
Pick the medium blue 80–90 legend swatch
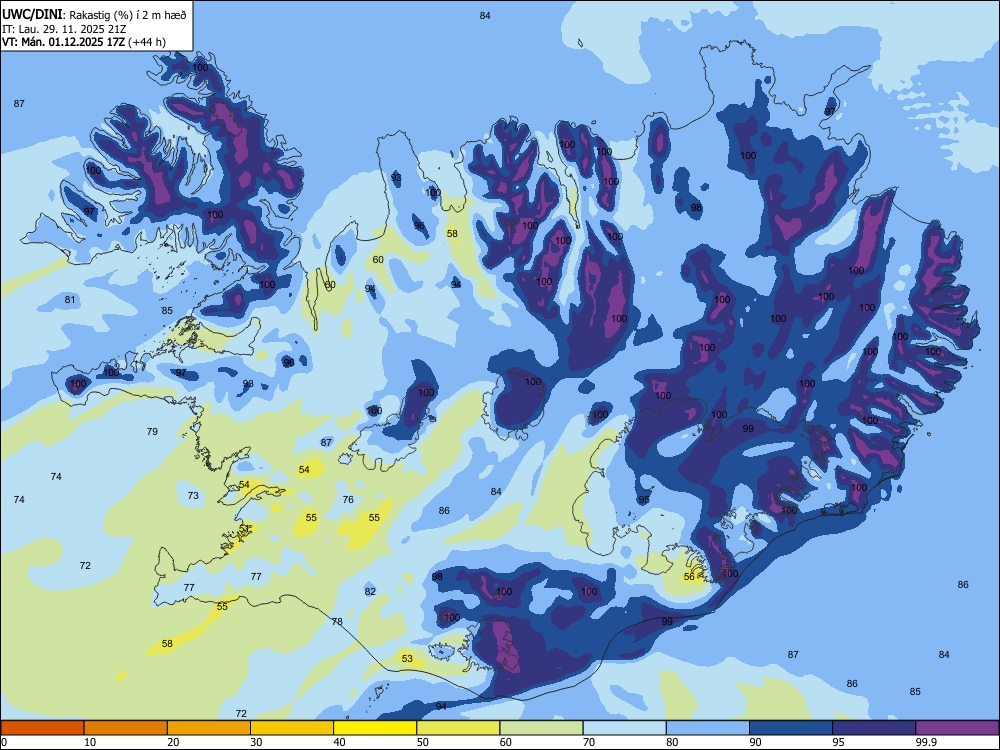(x=707, y=728)
